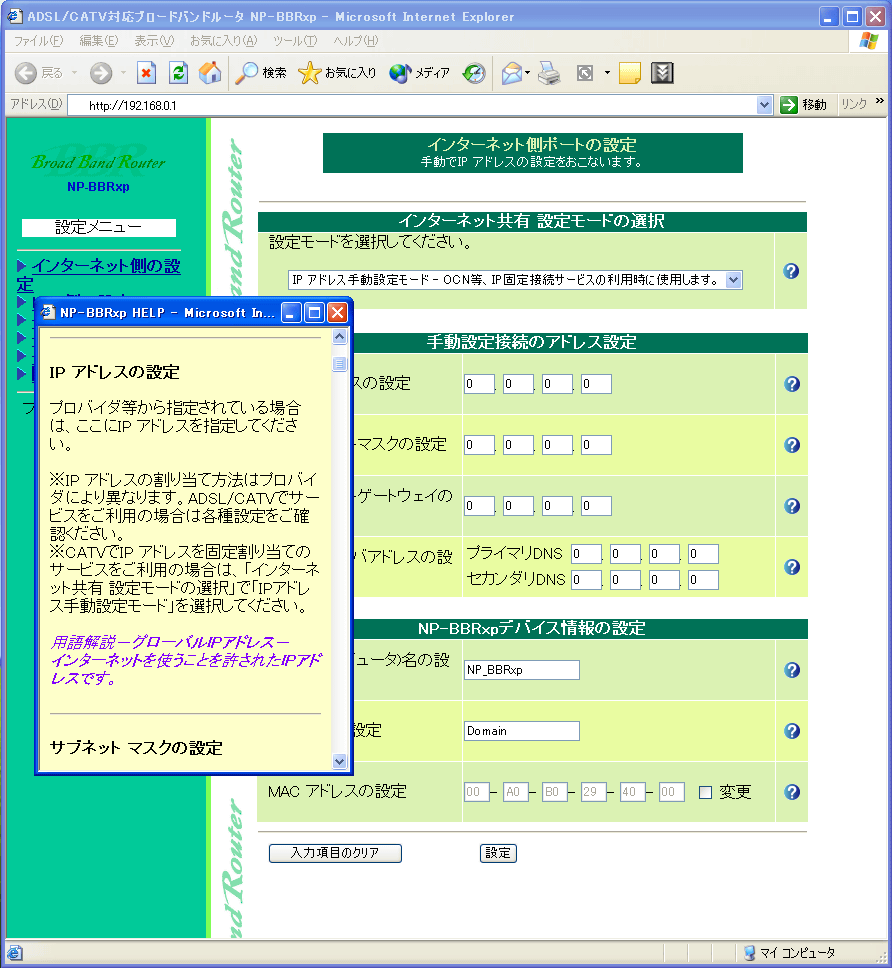Screen dimensions: 892x968
Task: Open the ファイル(F) menu
Action: [37, 41]
